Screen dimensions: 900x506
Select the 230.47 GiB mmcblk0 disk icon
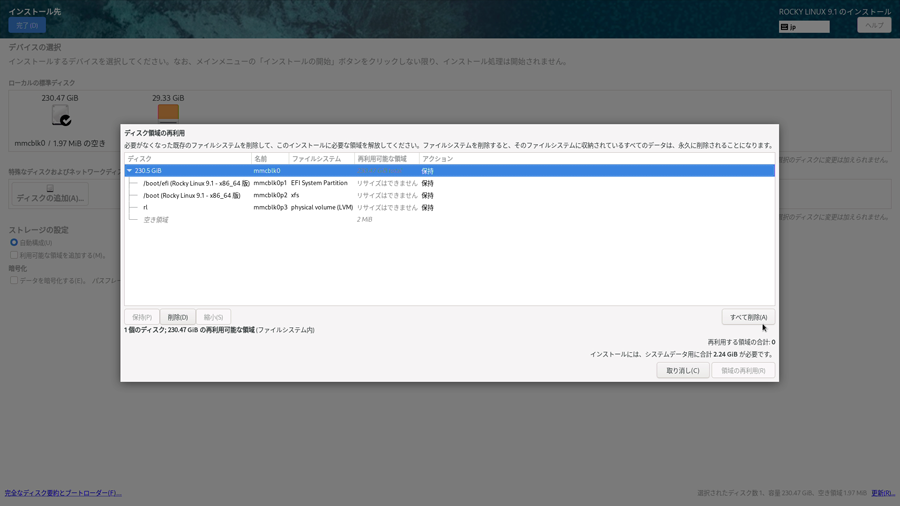(60, 116)
